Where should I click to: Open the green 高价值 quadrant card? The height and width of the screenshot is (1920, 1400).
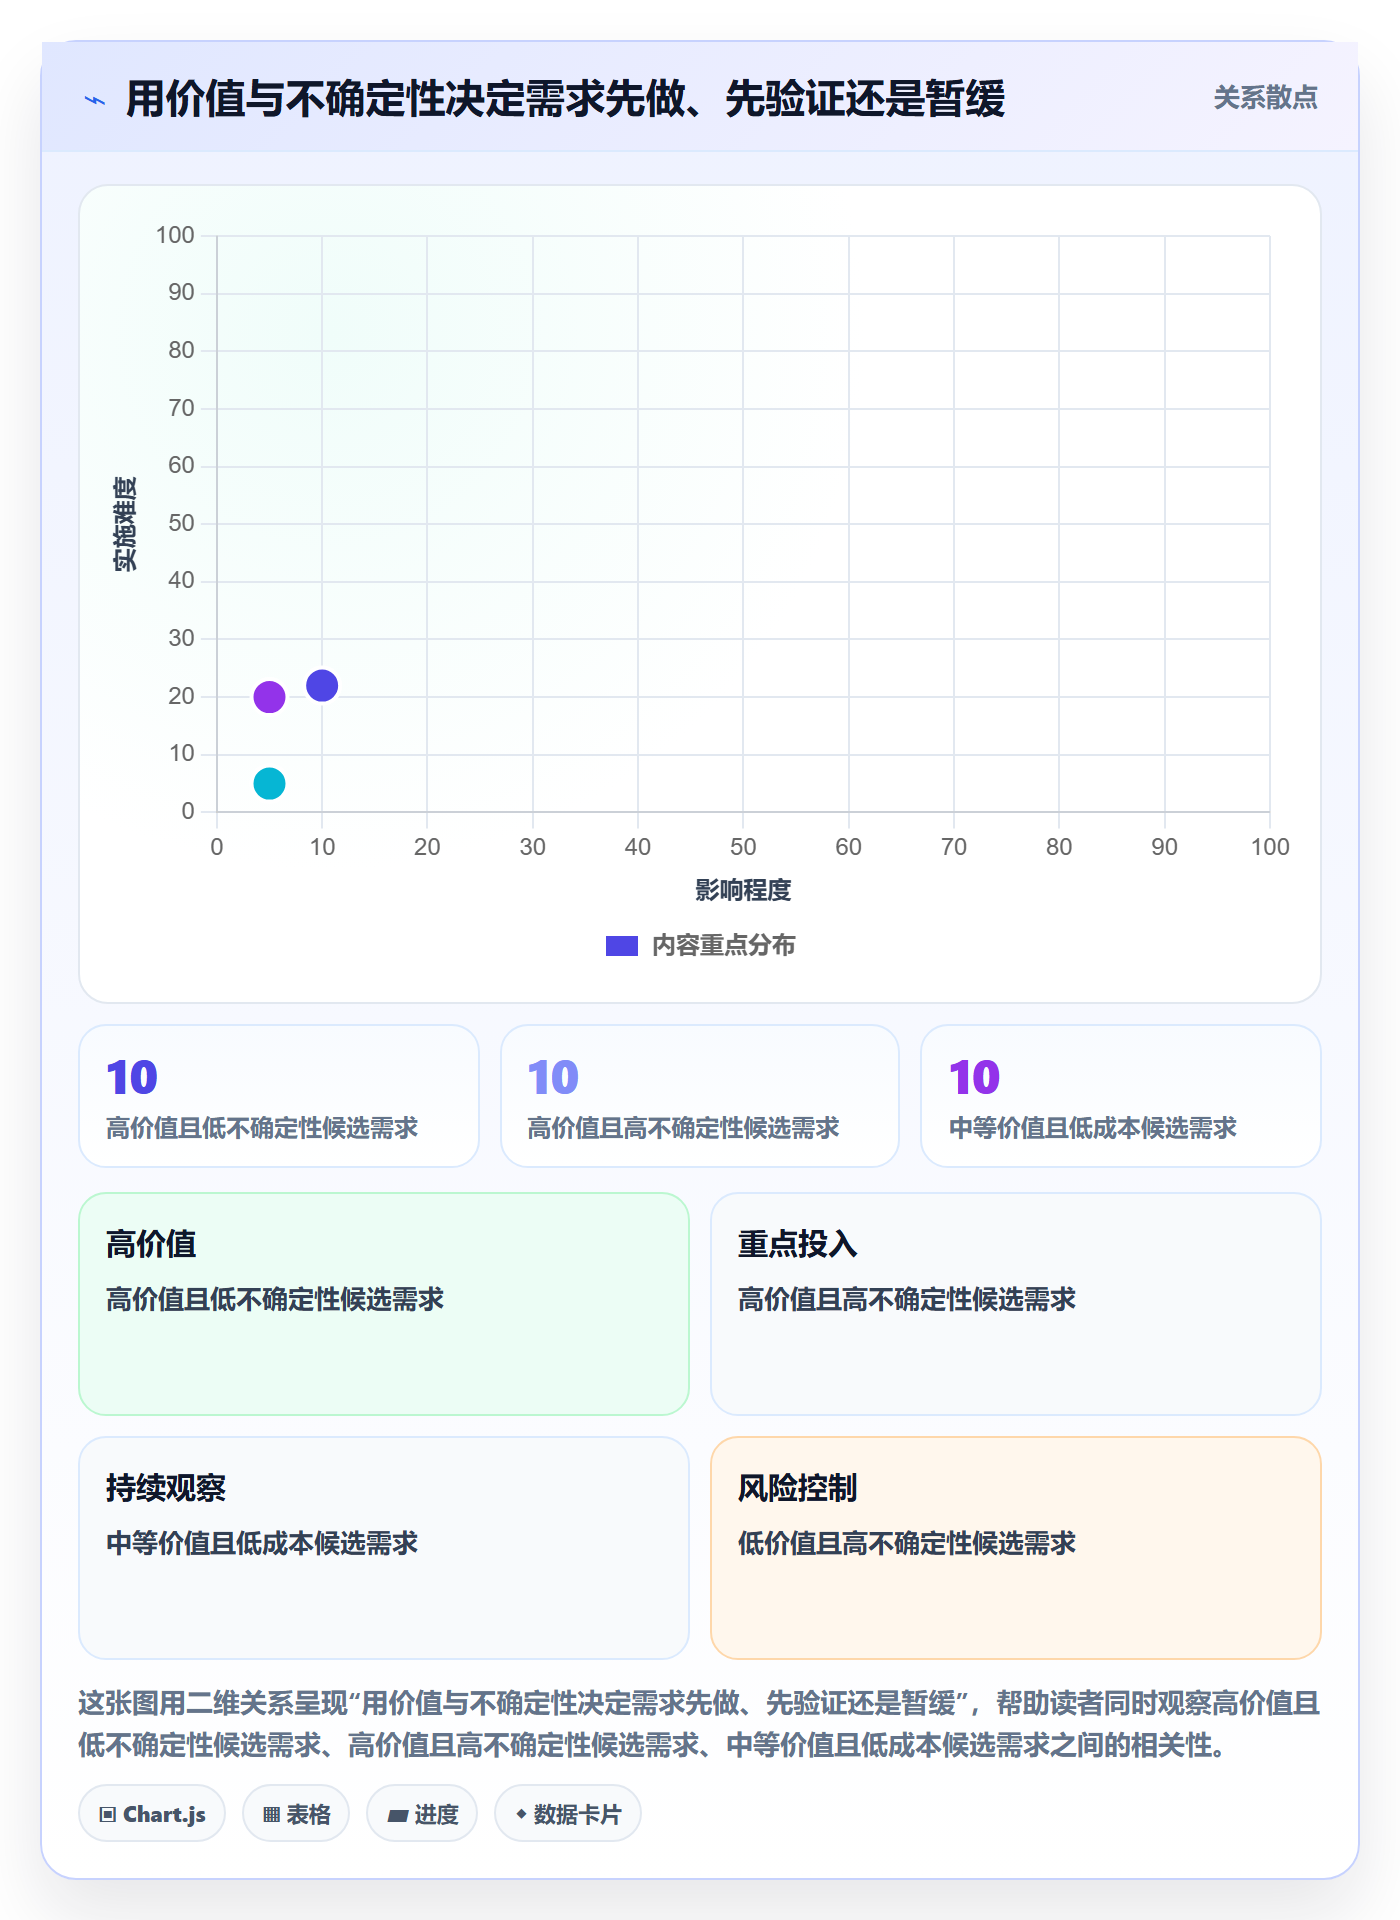coord(384,1304)
